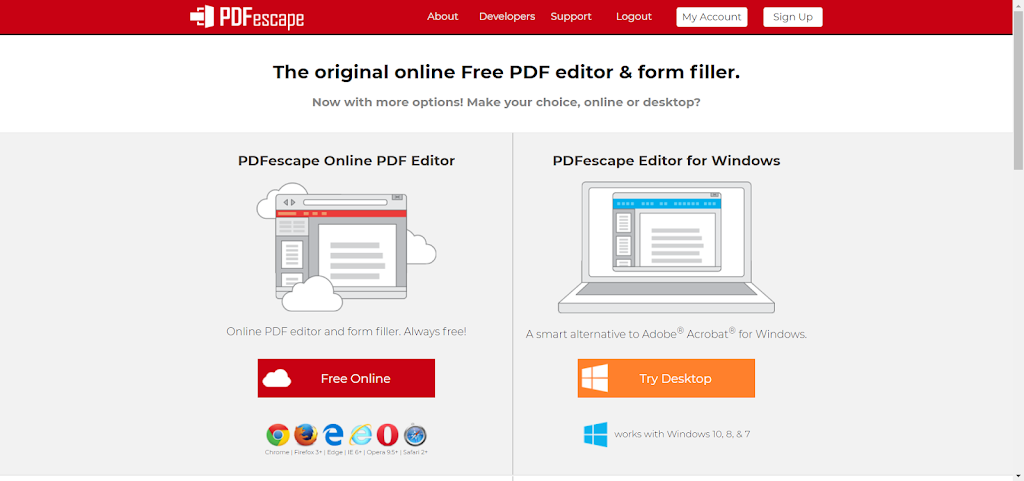Image resolution: width=1024 pixels, height=481 pixels.
Task: Click the Try Desktop button
Action: [x=666, y=378]
